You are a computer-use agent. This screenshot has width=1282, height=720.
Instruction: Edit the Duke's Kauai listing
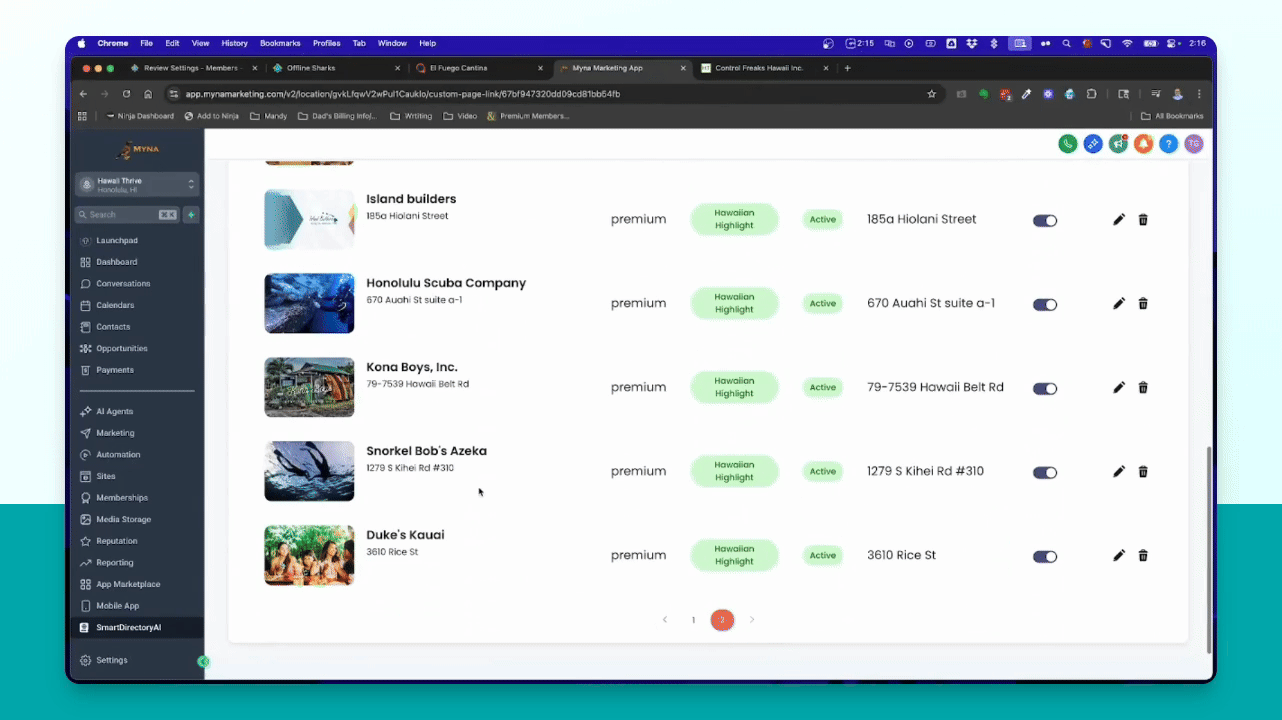coord(1119,556)
